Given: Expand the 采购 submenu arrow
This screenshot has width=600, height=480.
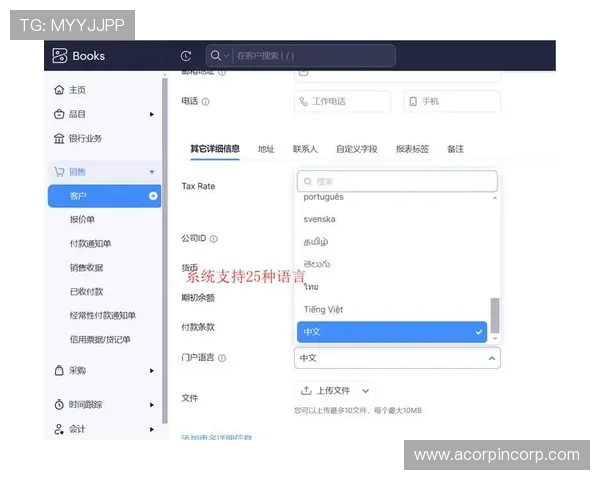Looking at the screenshot, I should pyautogui.click(x=152, y=371).
